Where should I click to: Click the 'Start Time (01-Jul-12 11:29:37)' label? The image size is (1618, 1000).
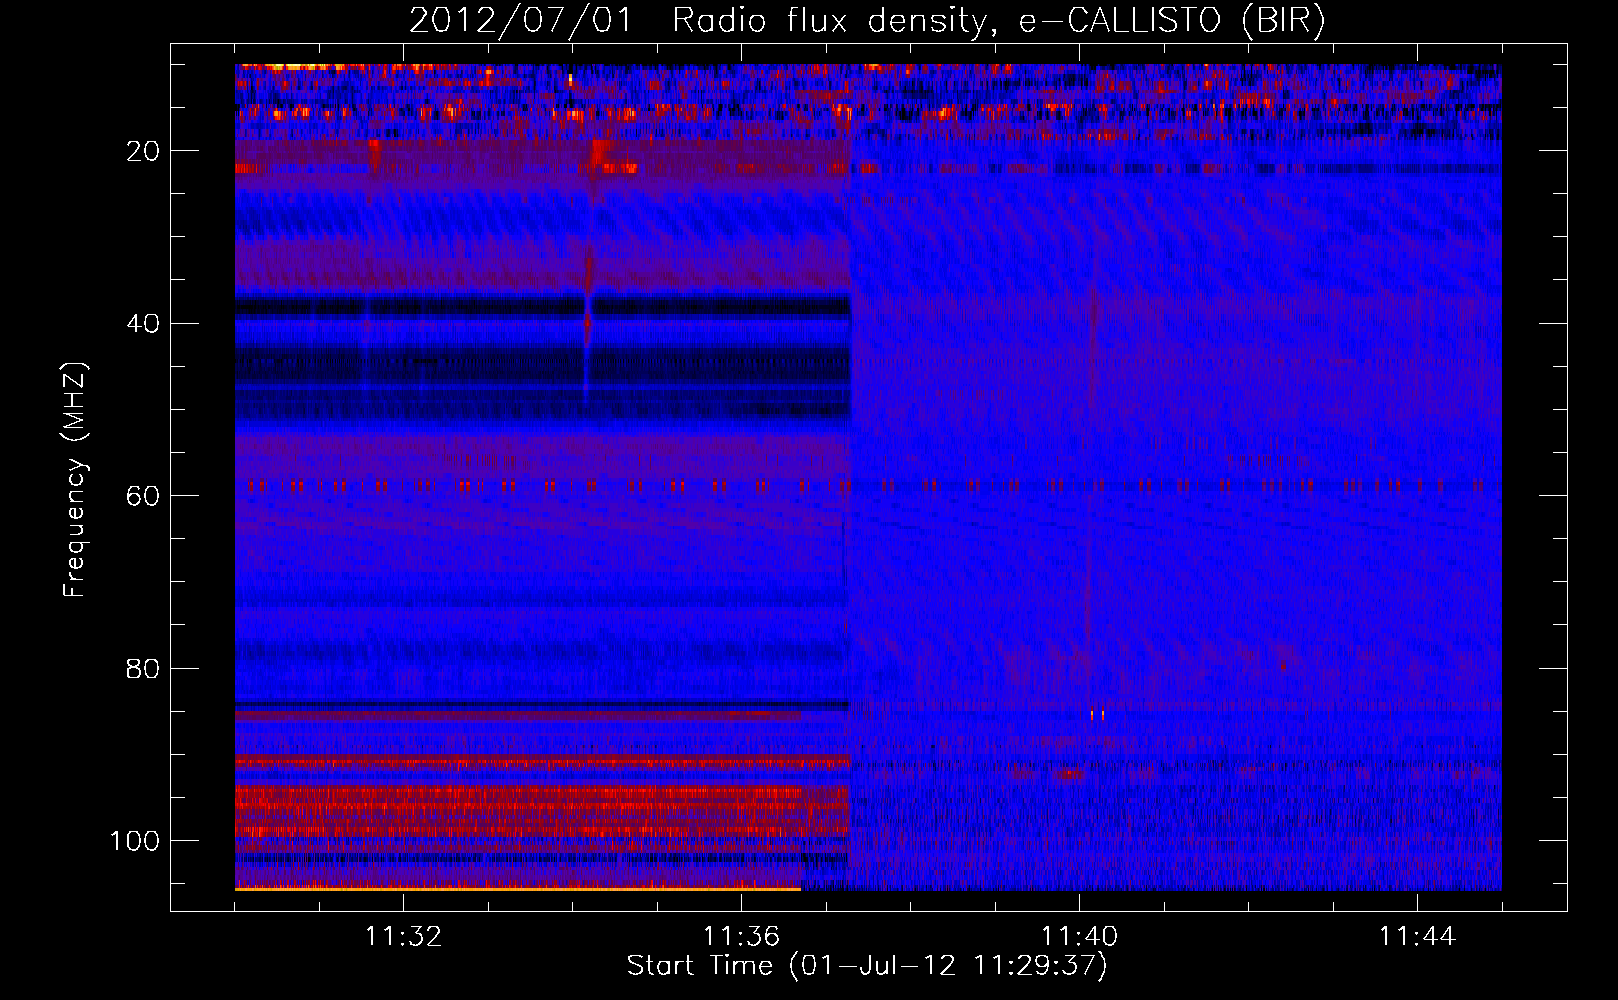click(867, 966)
